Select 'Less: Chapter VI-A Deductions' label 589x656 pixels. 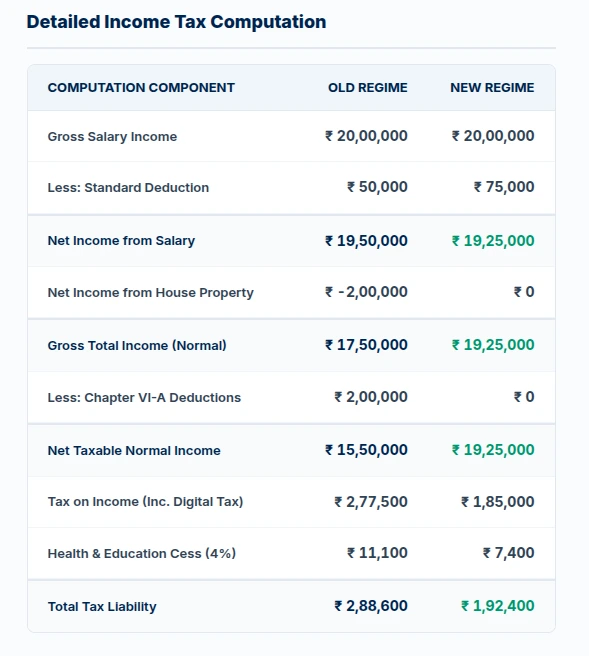point(144,397)
